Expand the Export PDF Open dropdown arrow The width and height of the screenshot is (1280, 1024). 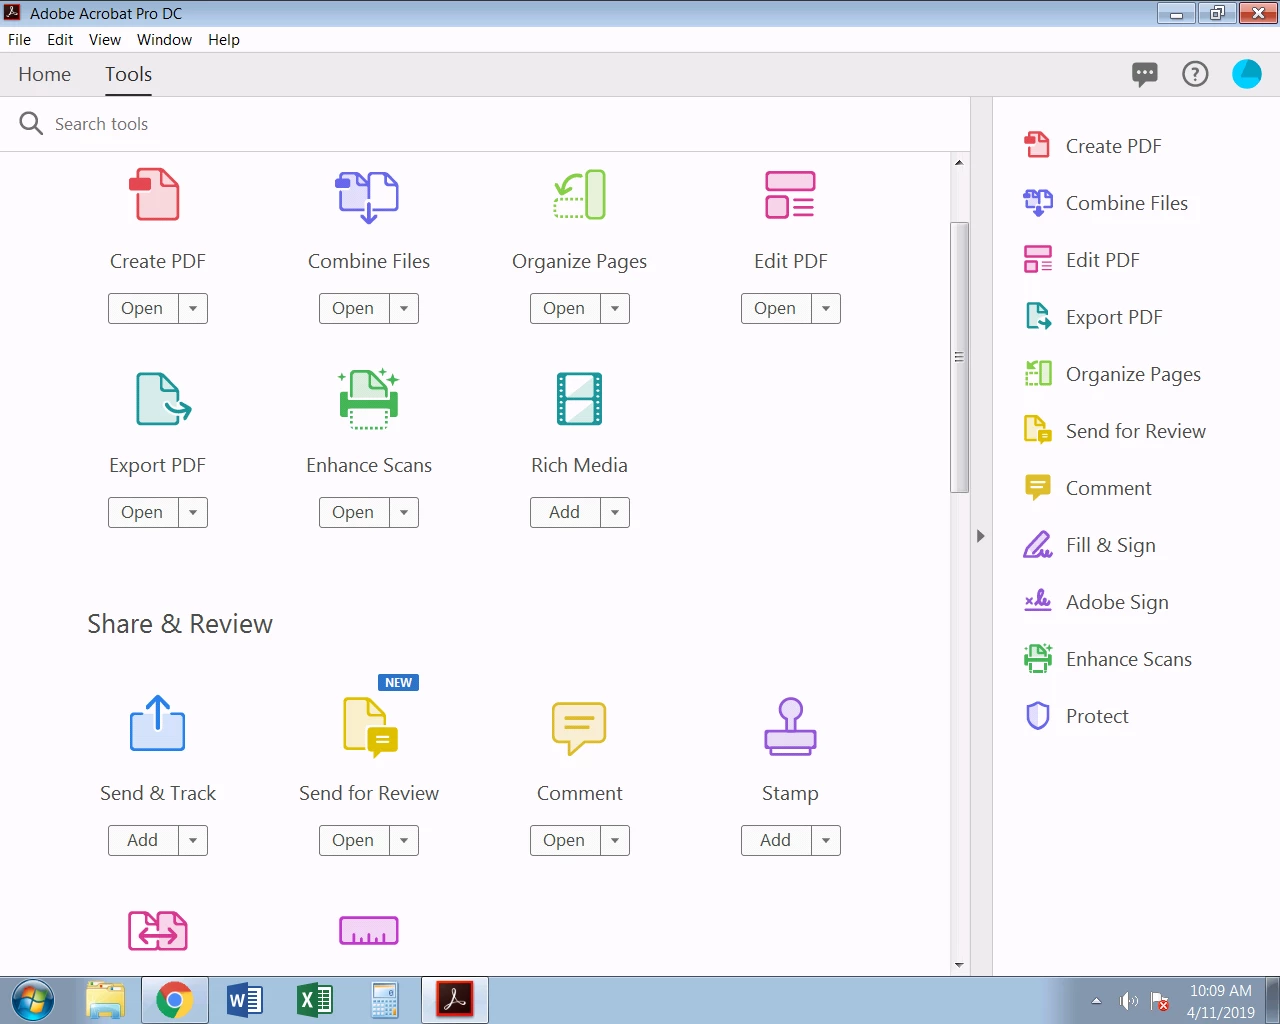(x=193, y=512)
